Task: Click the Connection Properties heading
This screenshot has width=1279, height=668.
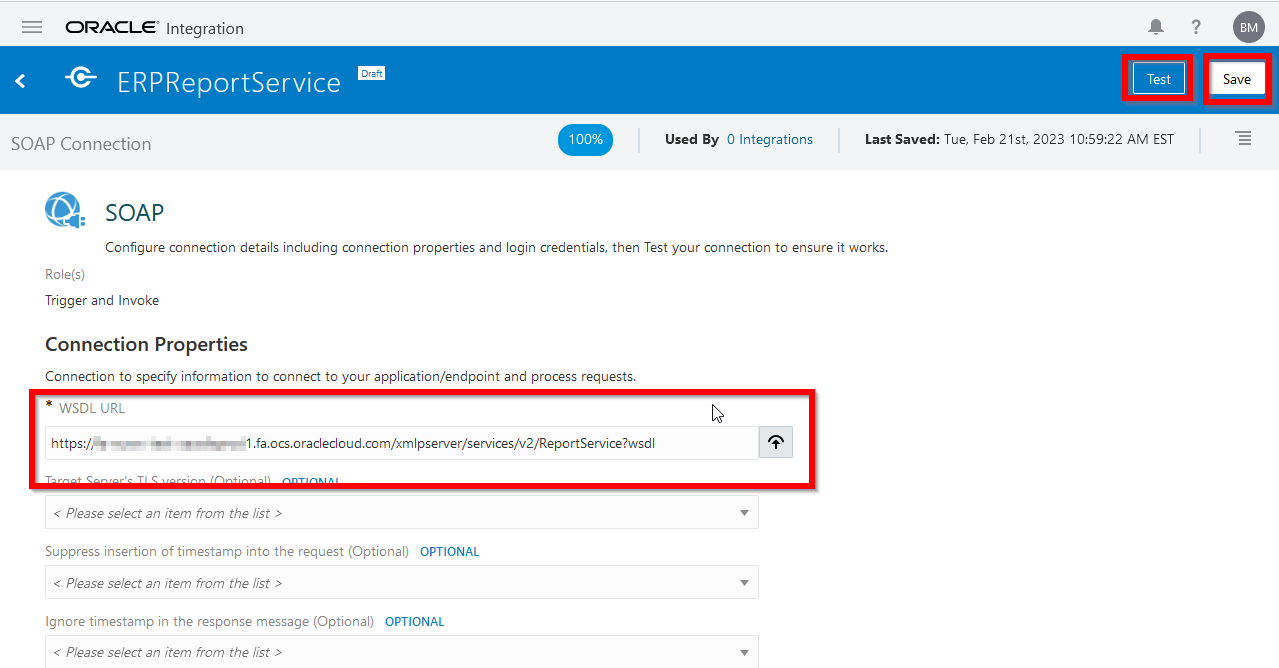Action: coord(146,344)
